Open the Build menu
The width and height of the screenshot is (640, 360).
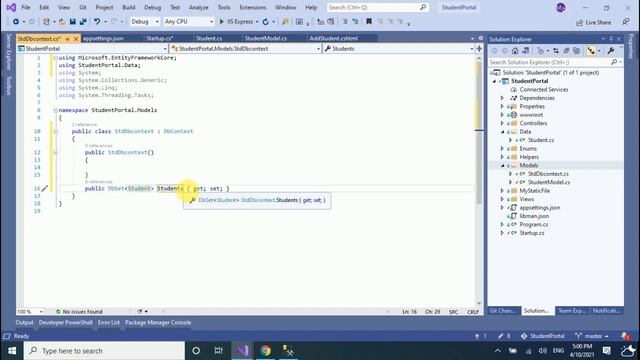point(129,7)
